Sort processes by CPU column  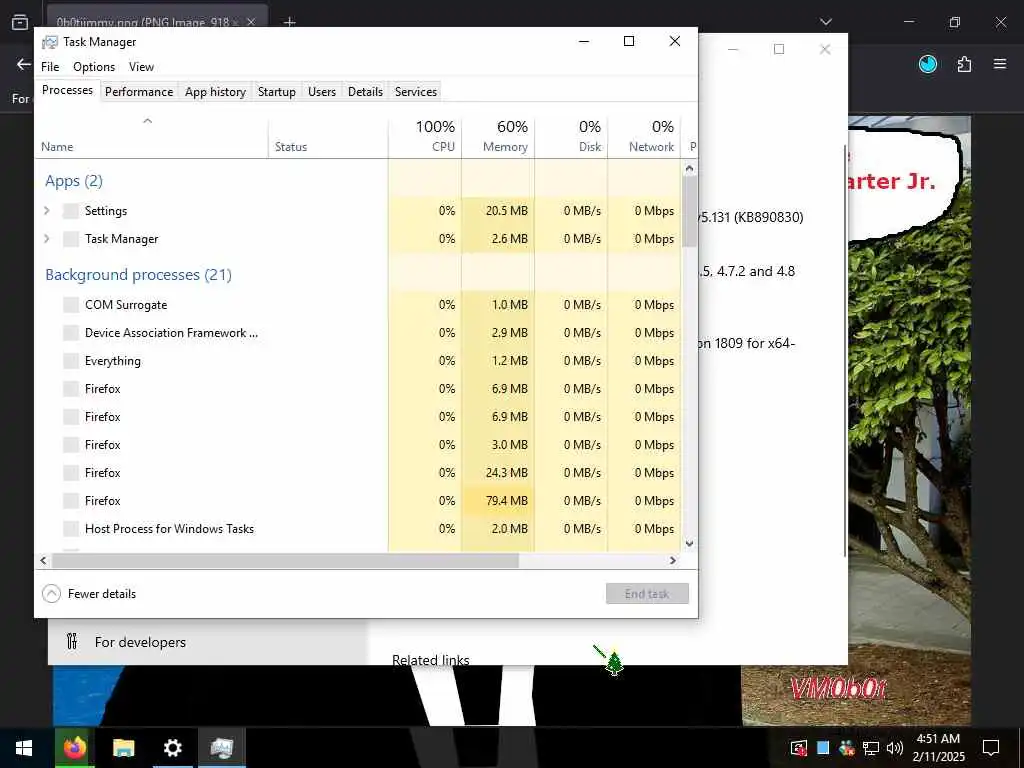click(x=425, y=136)
